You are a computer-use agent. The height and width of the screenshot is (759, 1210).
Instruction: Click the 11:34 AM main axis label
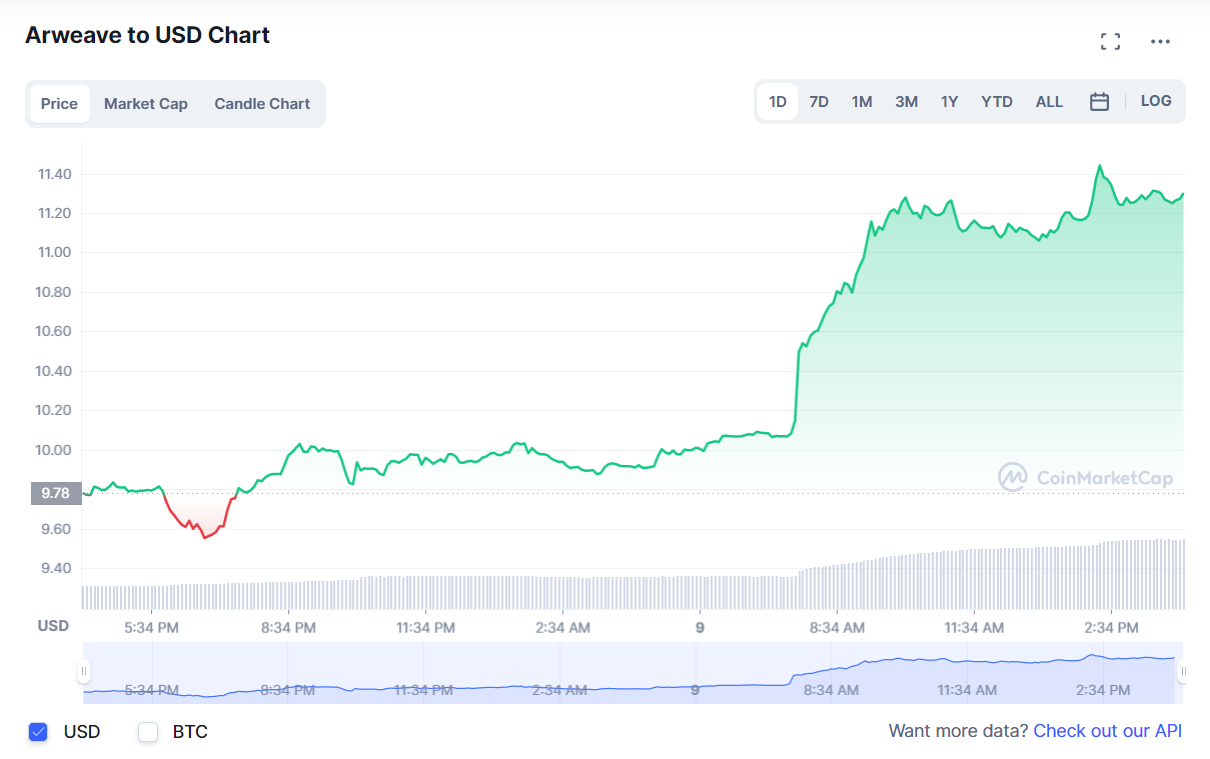tap(974, 628)
